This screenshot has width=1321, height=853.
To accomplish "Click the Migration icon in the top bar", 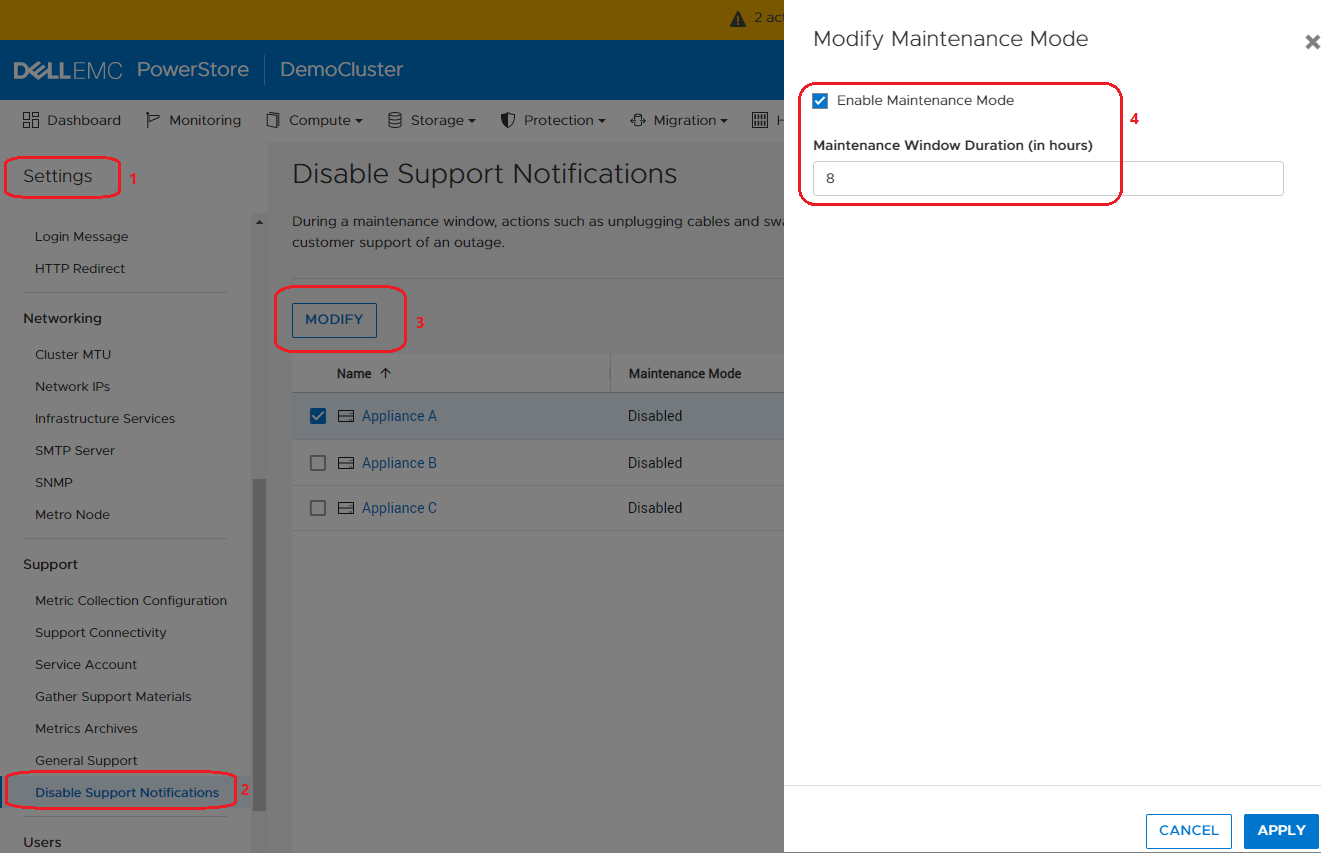I will pos(638,120).
